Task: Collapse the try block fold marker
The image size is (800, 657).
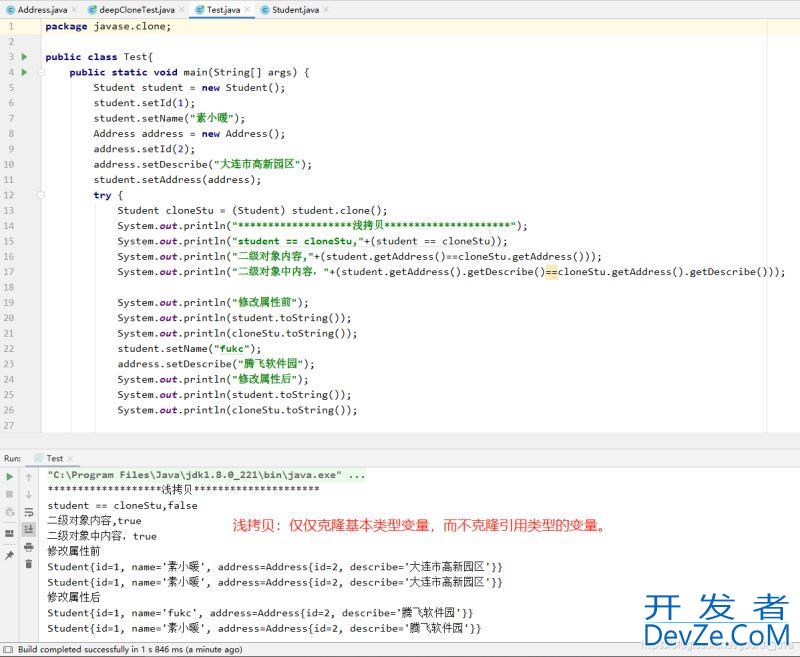Action: [41, 195]
